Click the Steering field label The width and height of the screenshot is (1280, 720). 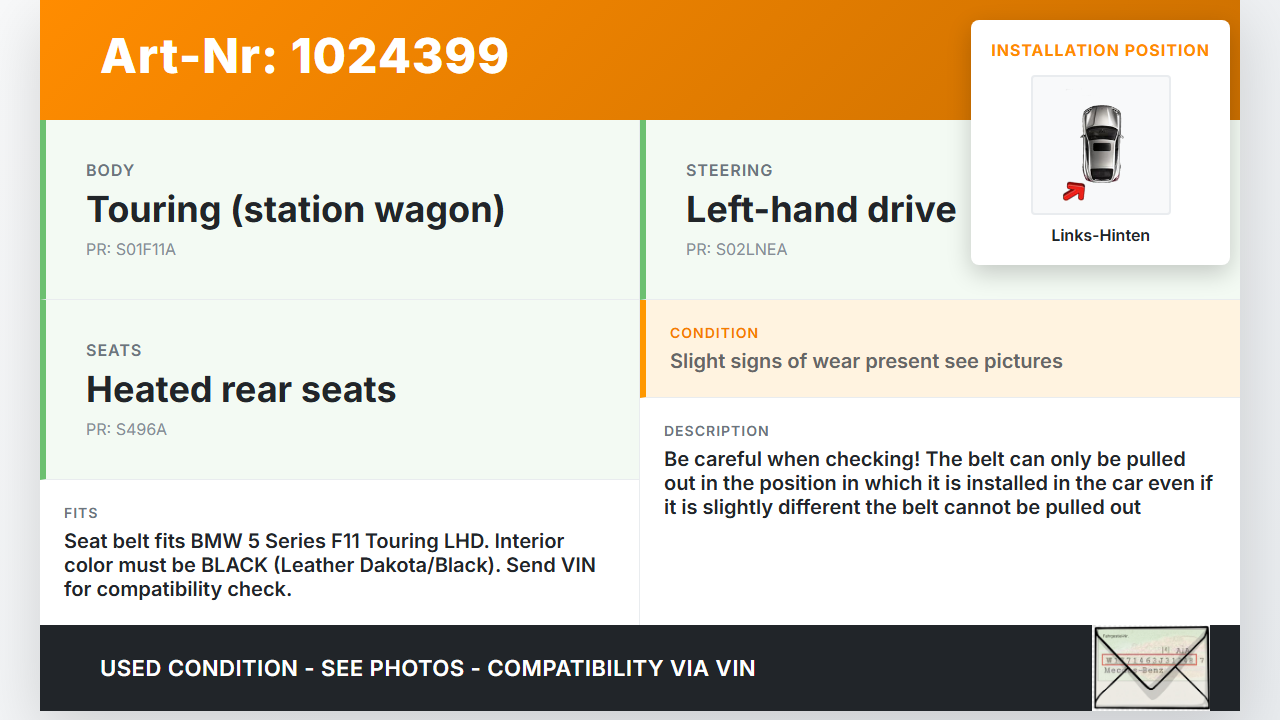click(729, 170)
